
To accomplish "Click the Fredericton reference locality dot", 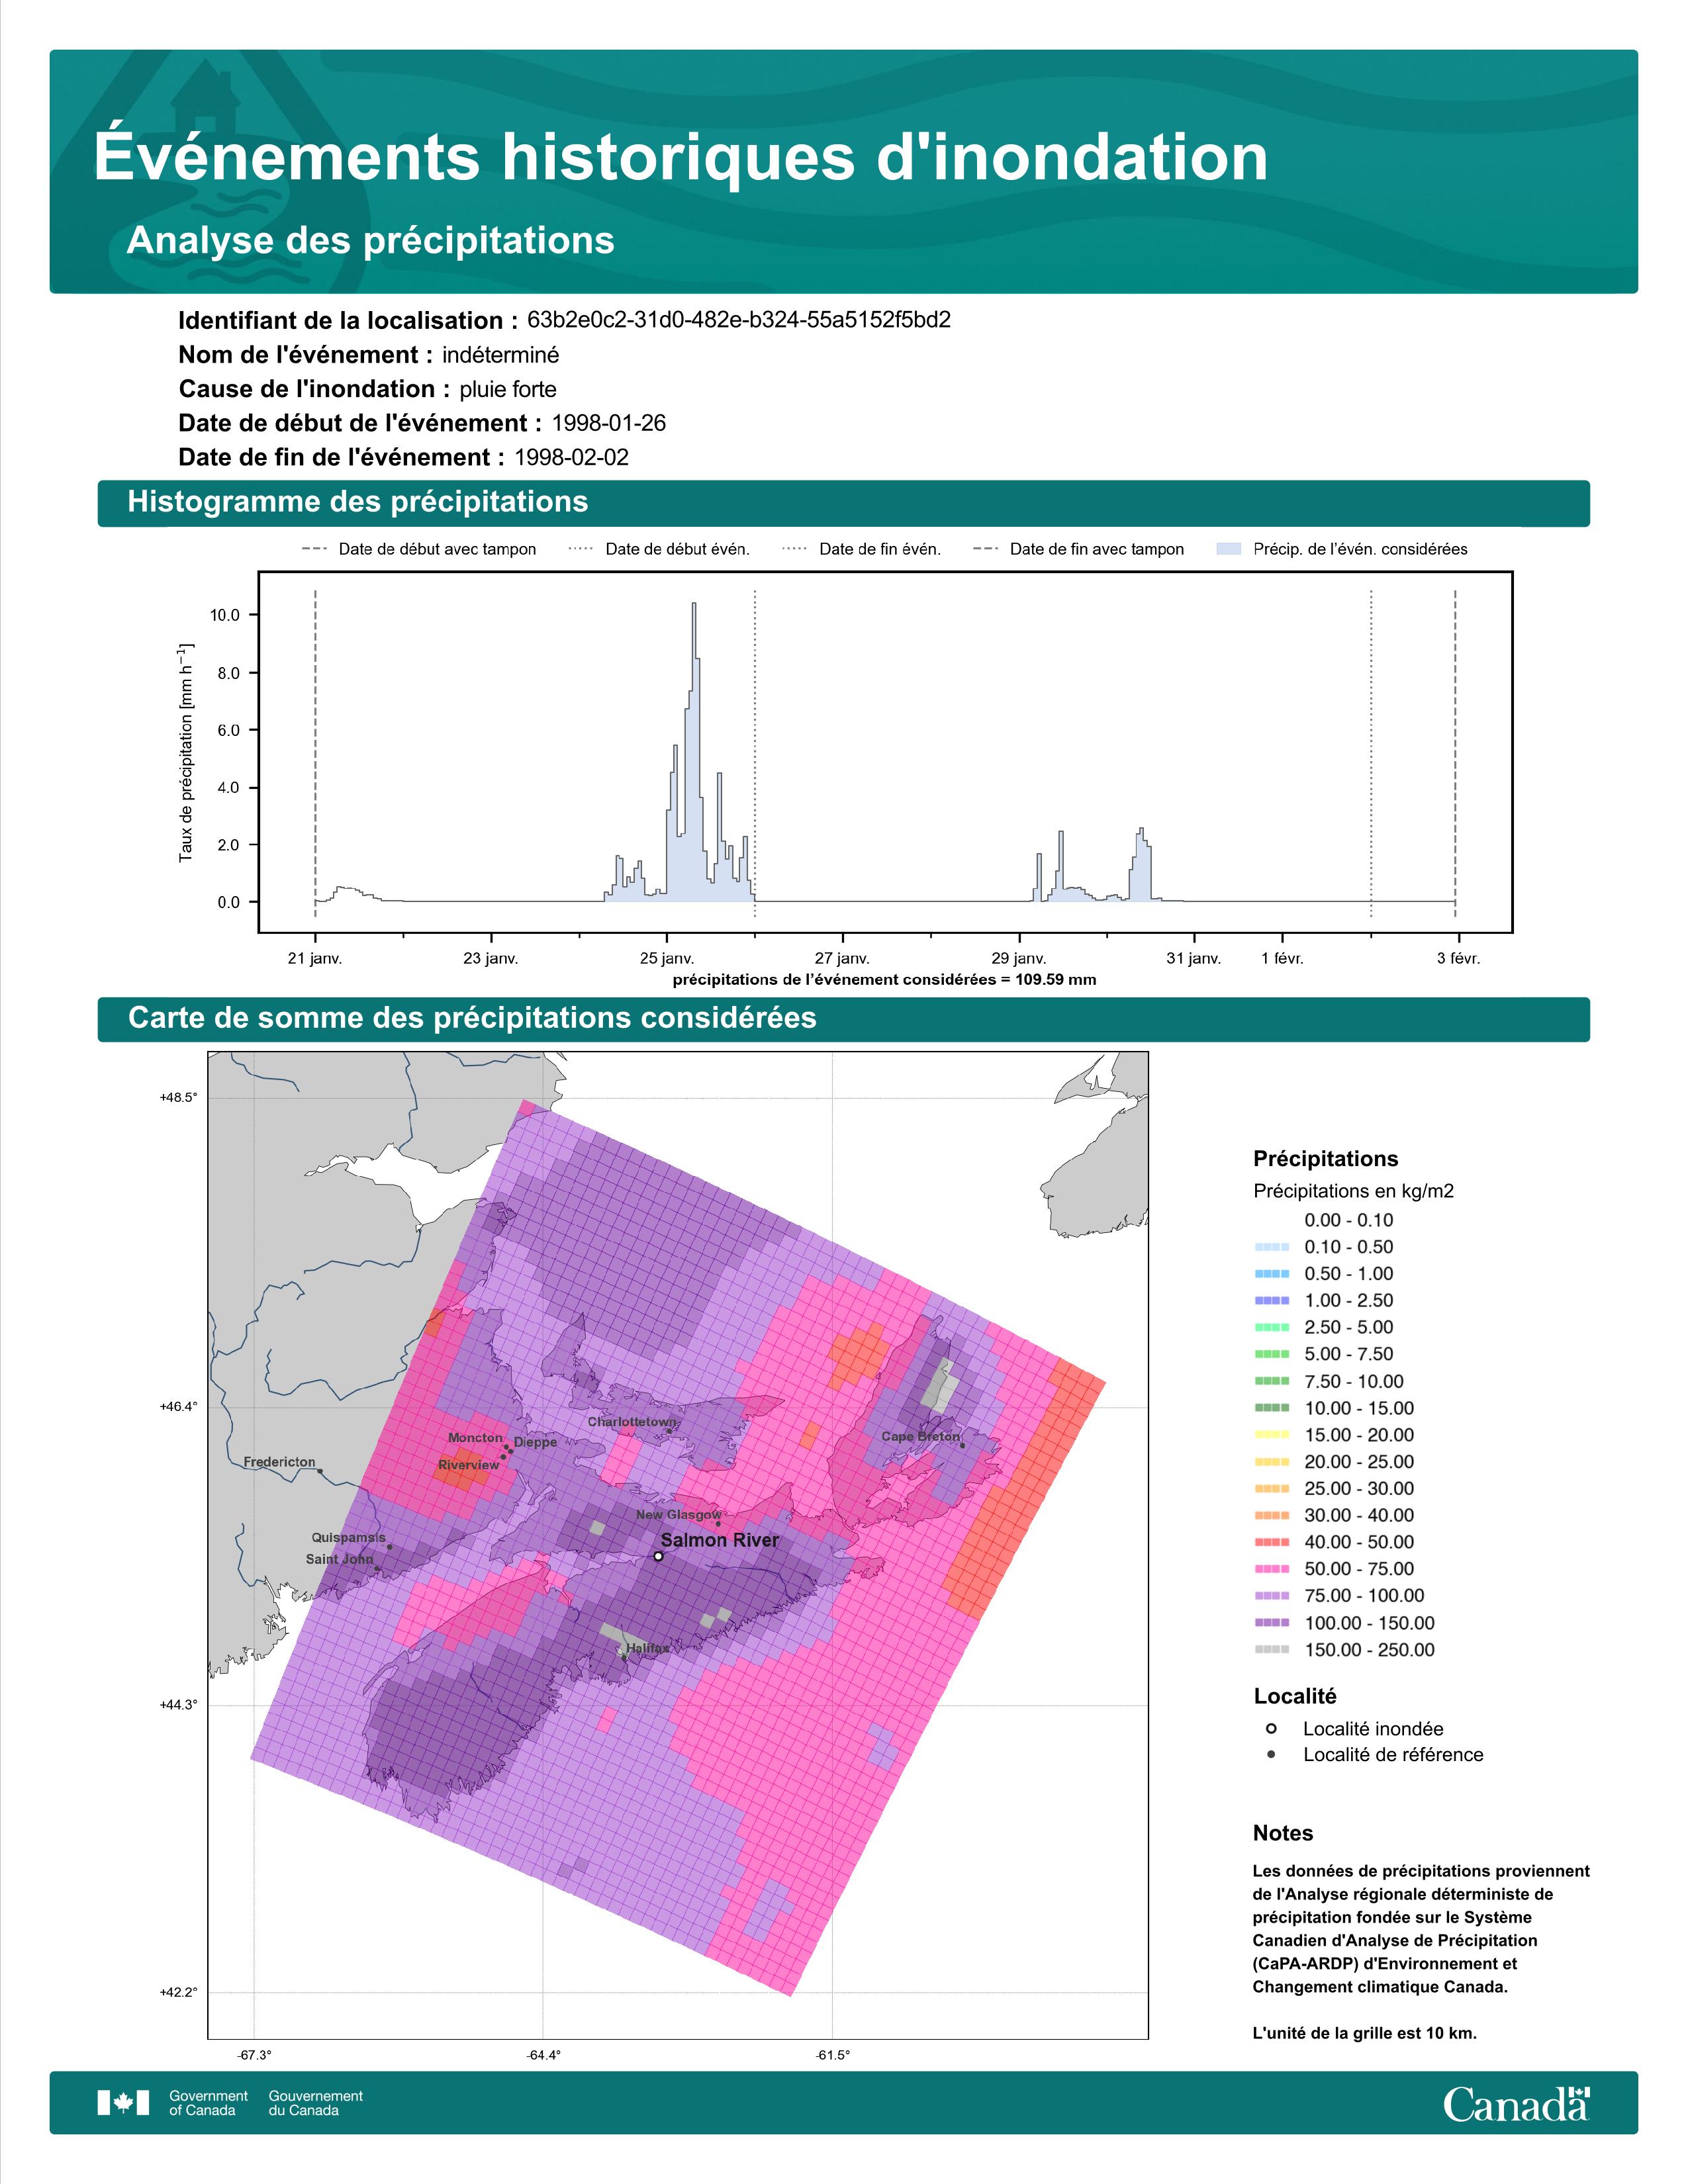I will 320,1471.
